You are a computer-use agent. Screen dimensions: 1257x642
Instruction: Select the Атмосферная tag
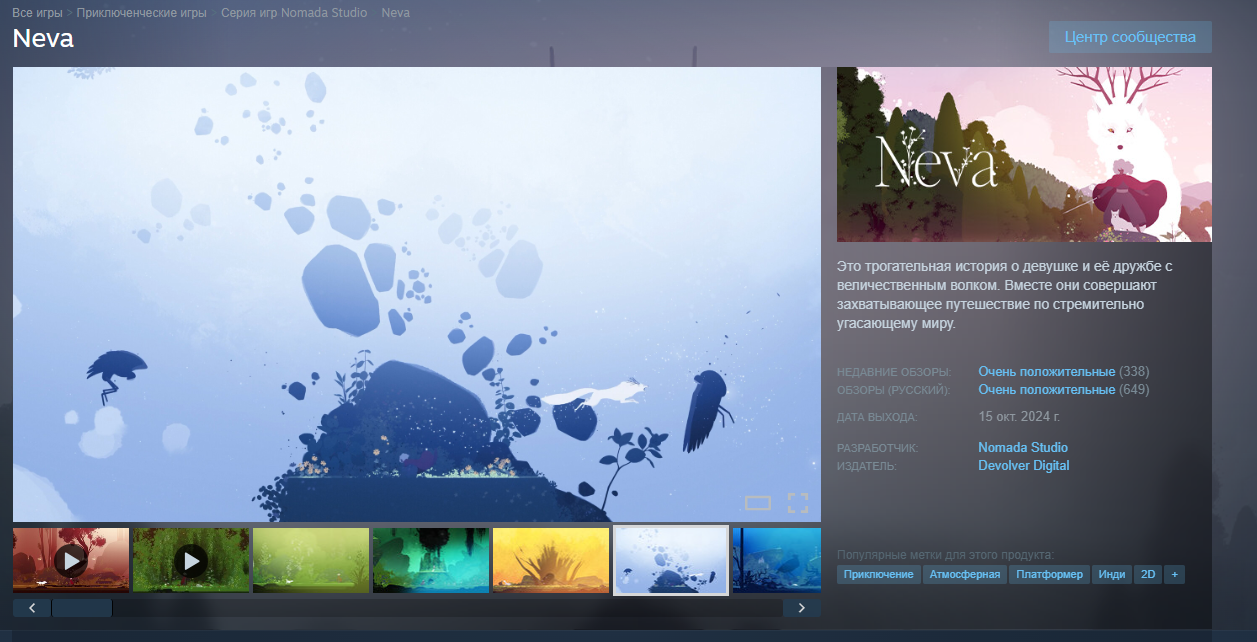coord(964,574)
